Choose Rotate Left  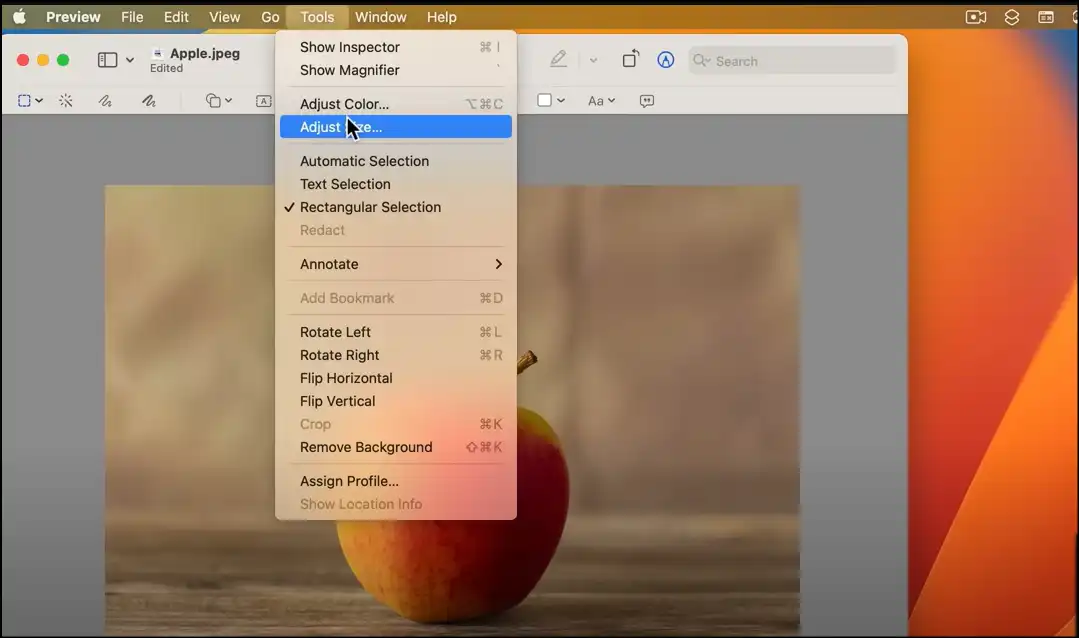[396, 332]
